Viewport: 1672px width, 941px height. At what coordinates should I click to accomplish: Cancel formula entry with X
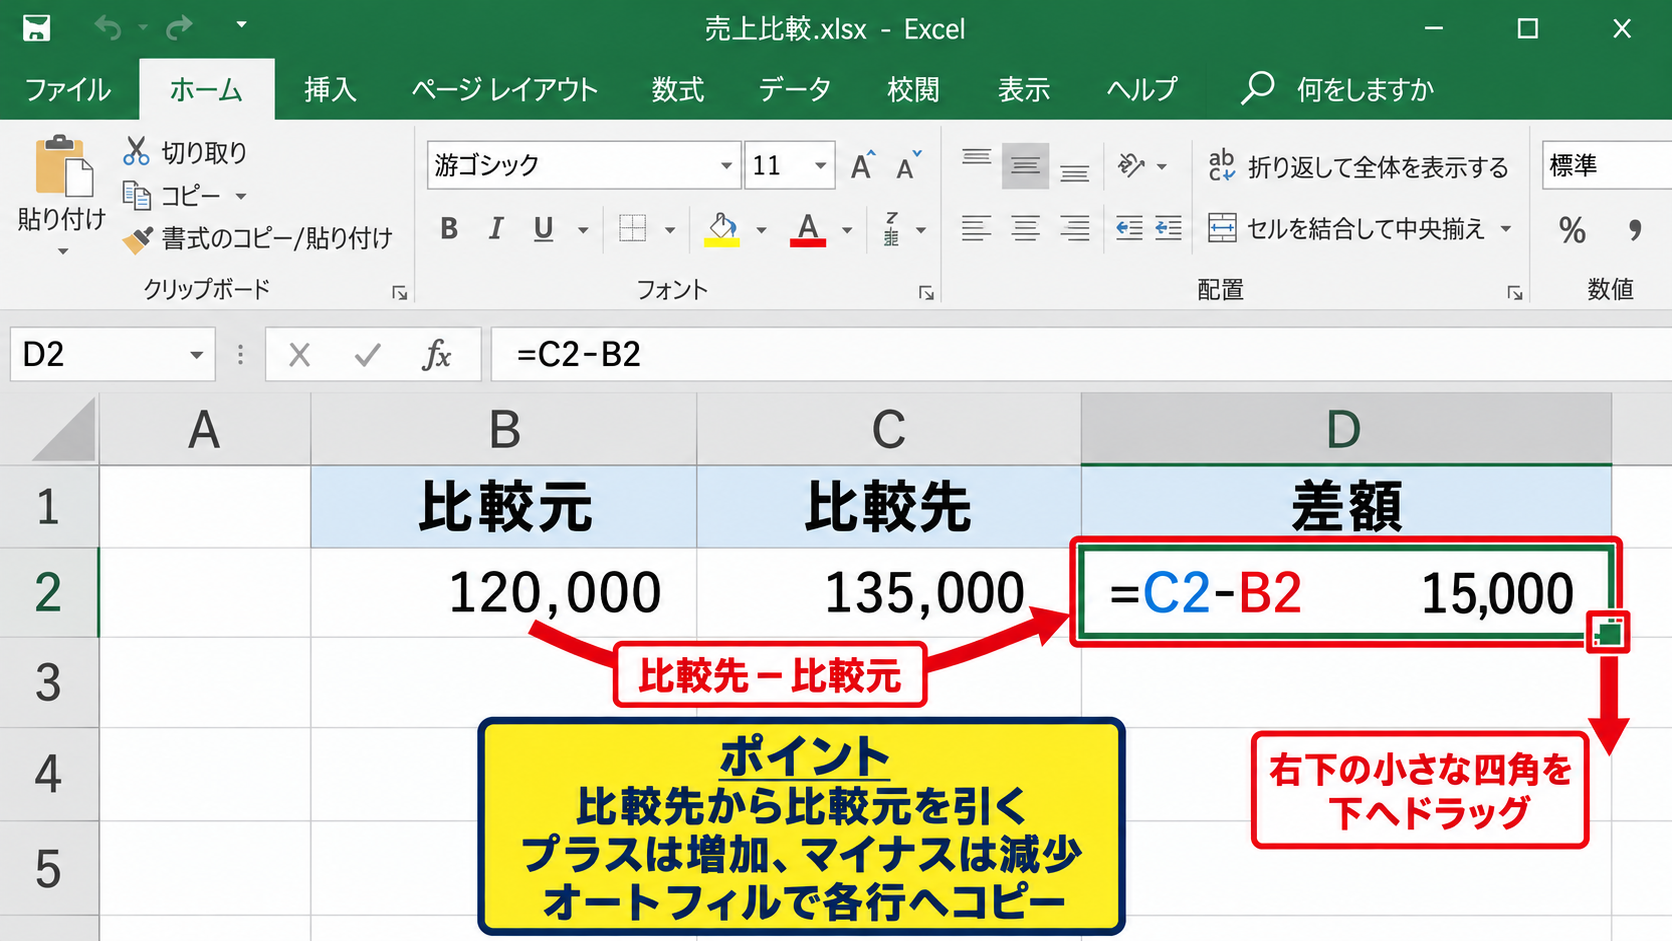(299, 354)
